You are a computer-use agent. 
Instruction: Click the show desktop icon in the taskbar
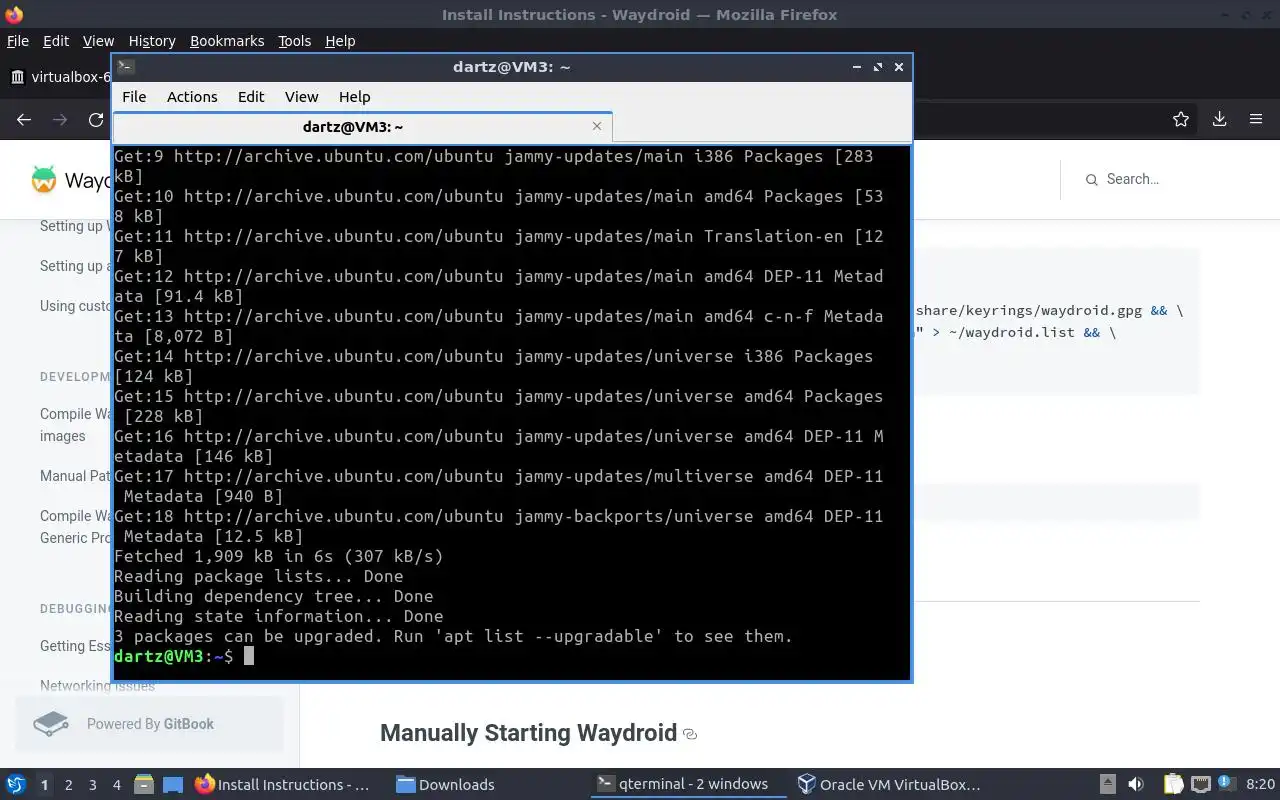pos(173,784)
